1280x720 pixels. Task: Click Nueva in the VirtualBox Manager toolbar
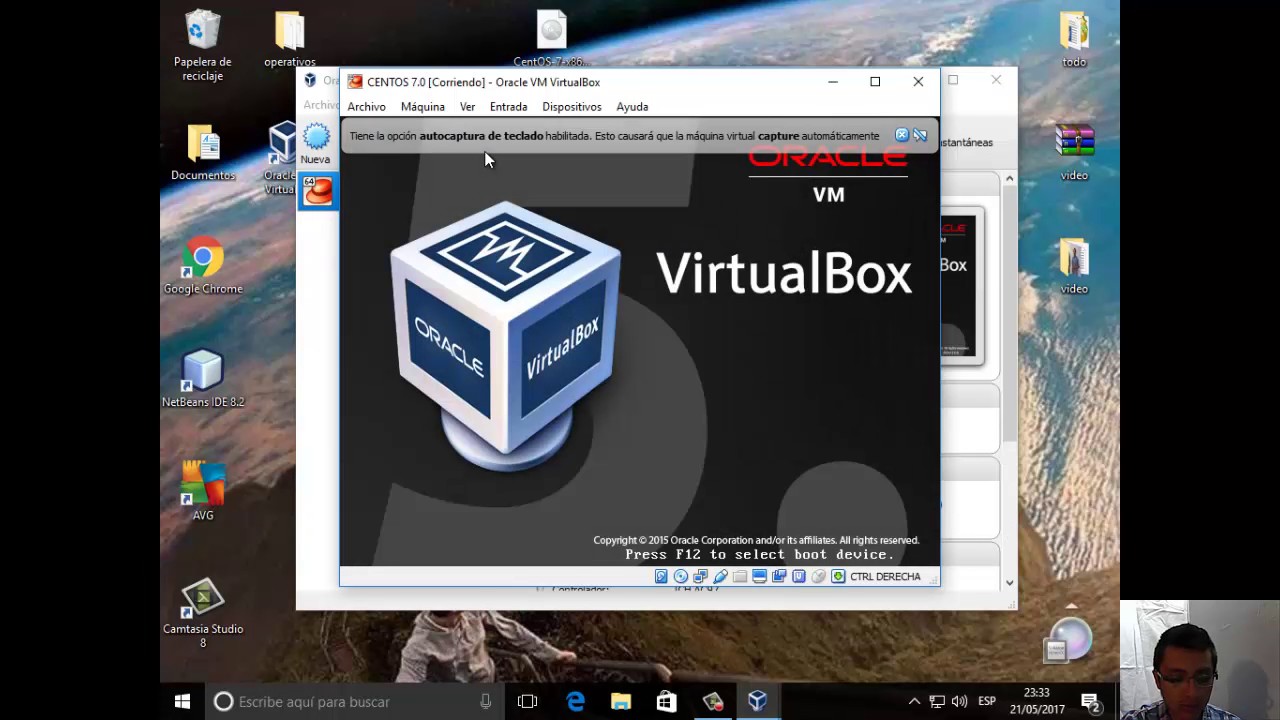click(315, 144)
